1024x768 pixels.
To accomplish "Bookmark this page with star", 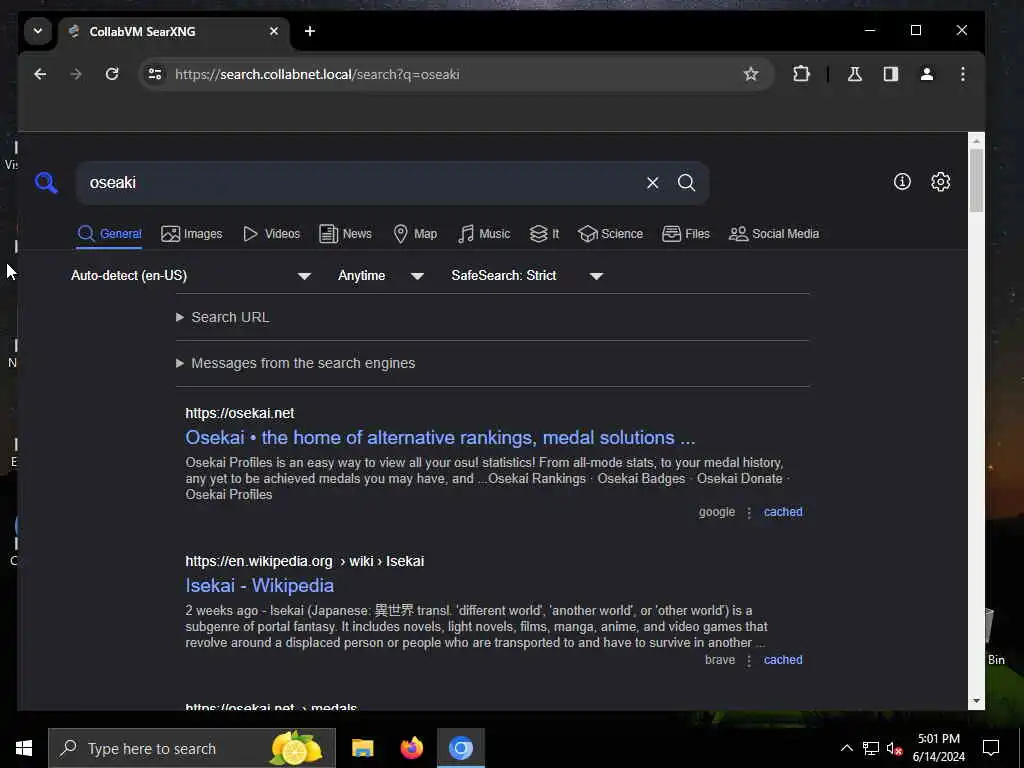I will click(x=751, y=74).
